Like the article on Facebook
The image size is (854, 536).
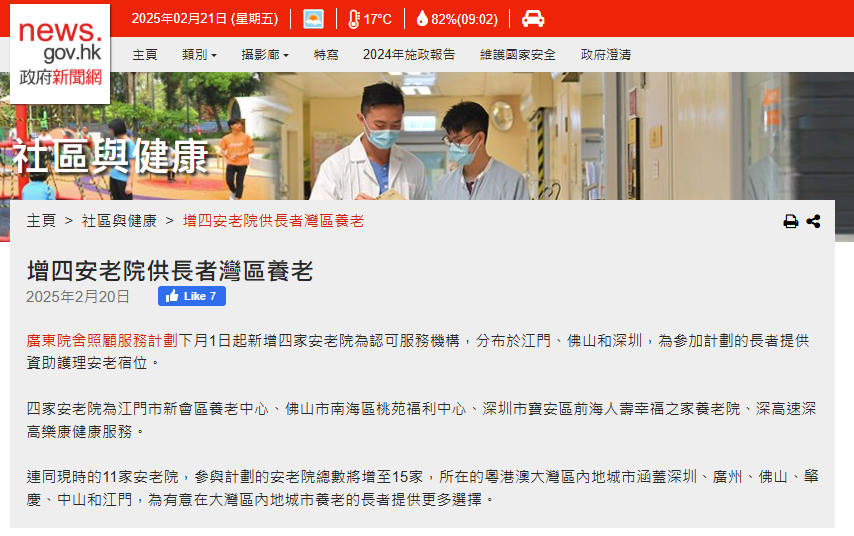tap(192, 296)
